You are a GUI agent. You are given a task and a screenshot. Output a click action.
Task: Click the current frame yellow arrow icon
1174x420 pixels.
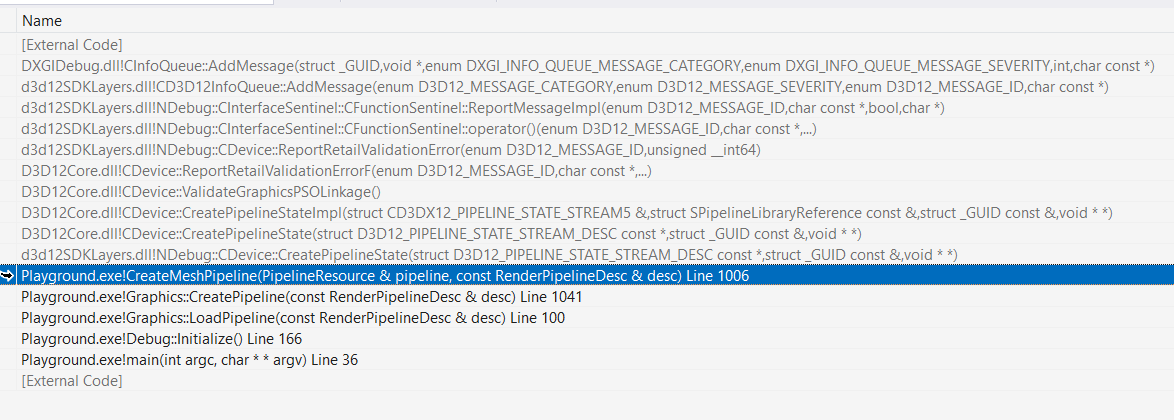click(x=7, y=276)
